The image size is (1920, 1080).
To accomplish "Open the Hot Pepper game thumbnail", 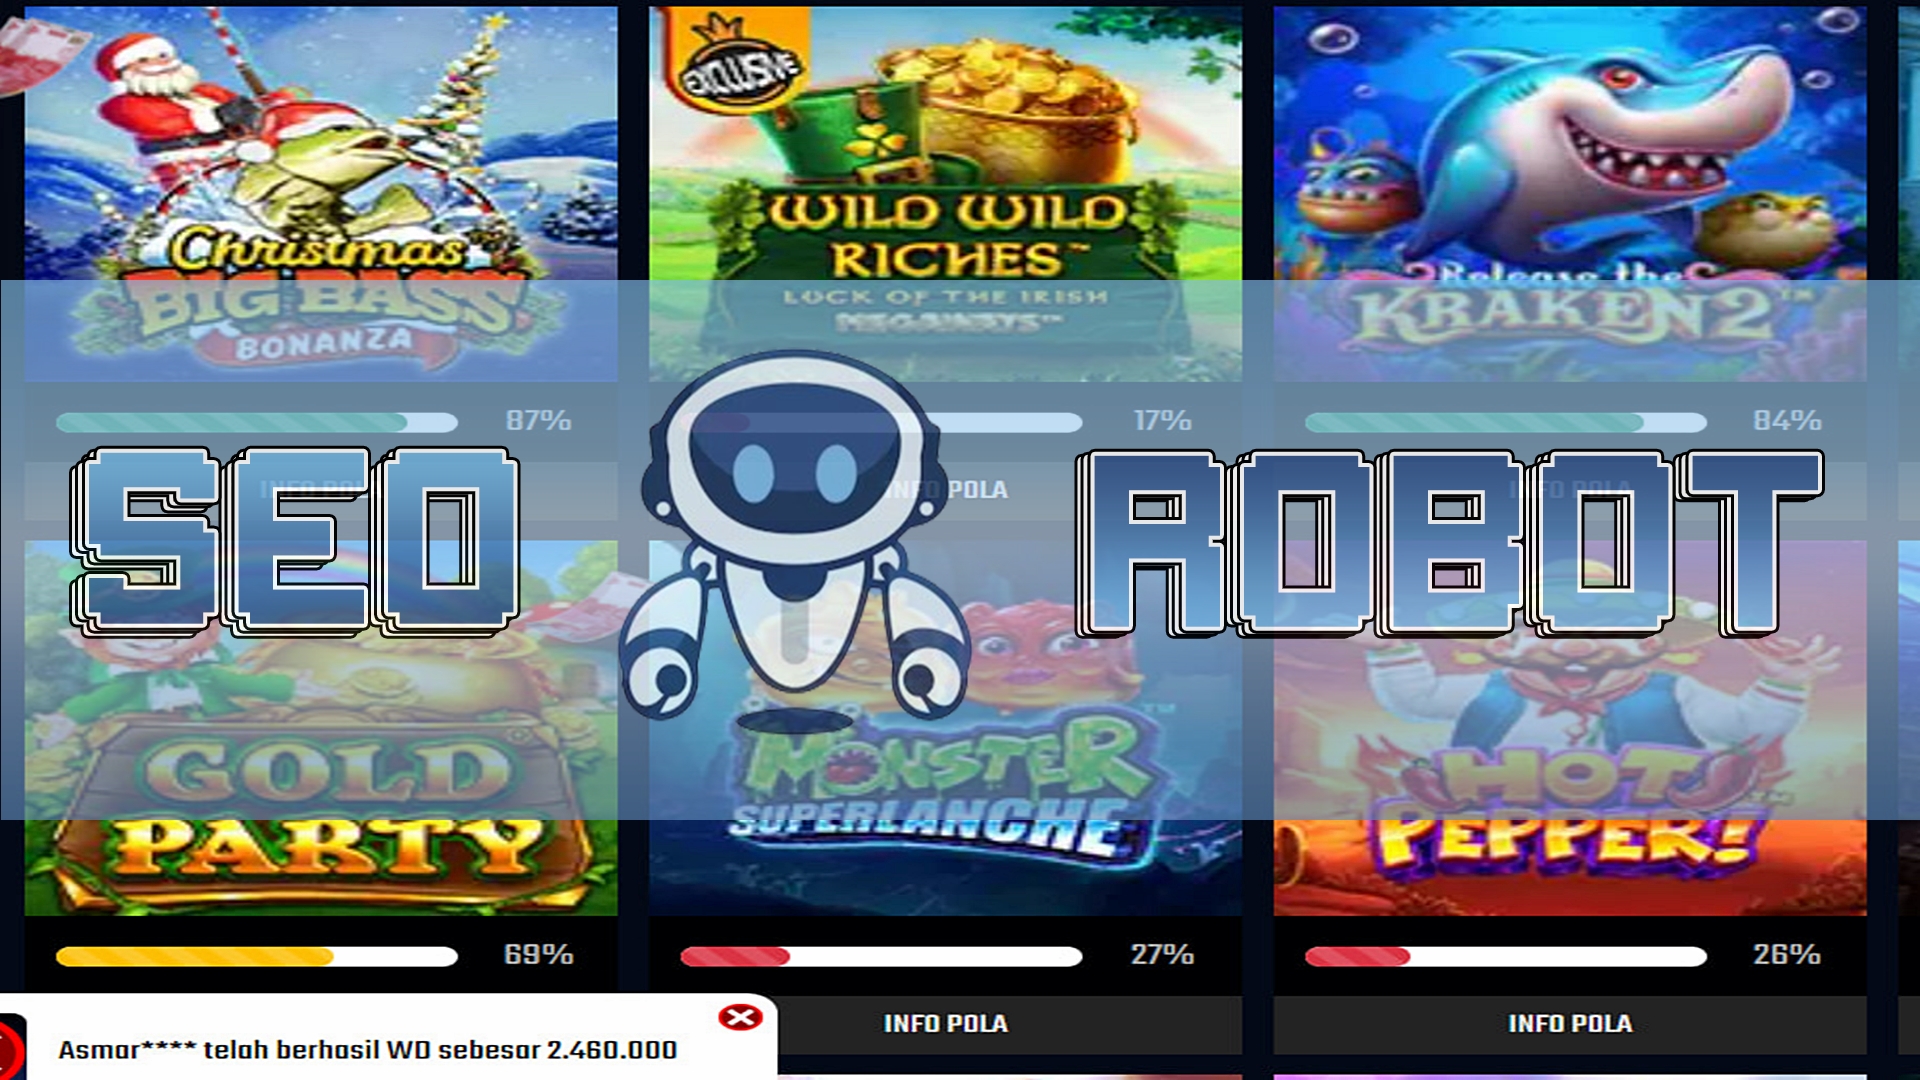I will pyautogui.click(x=1570, y=728).
